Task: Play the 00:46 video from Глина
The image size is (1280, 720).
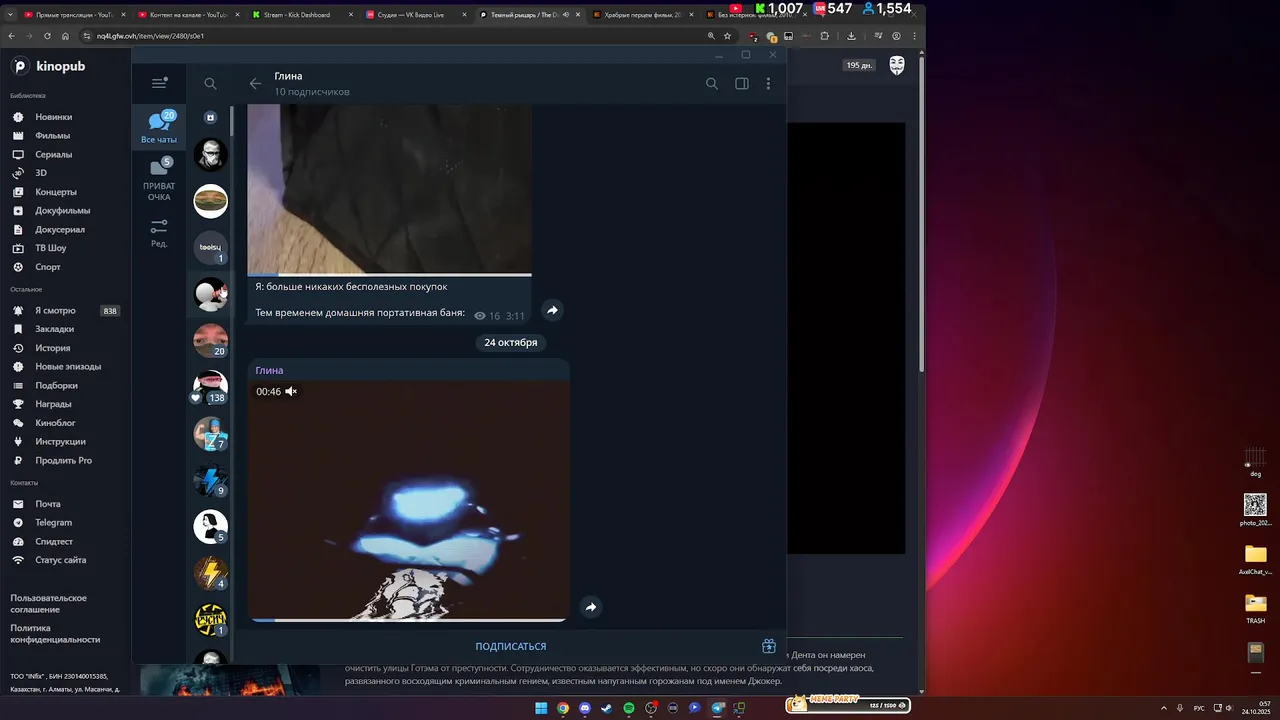Action: tap(408, 500)
